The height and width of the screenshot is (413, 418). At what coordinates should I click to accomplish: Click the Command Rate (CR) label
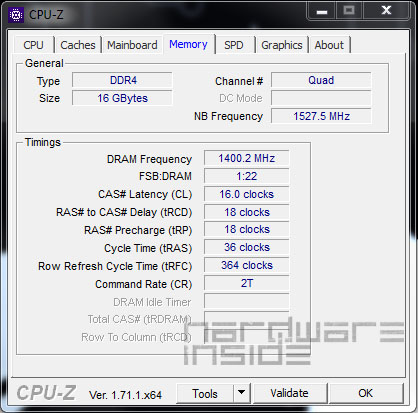[144, 284]
